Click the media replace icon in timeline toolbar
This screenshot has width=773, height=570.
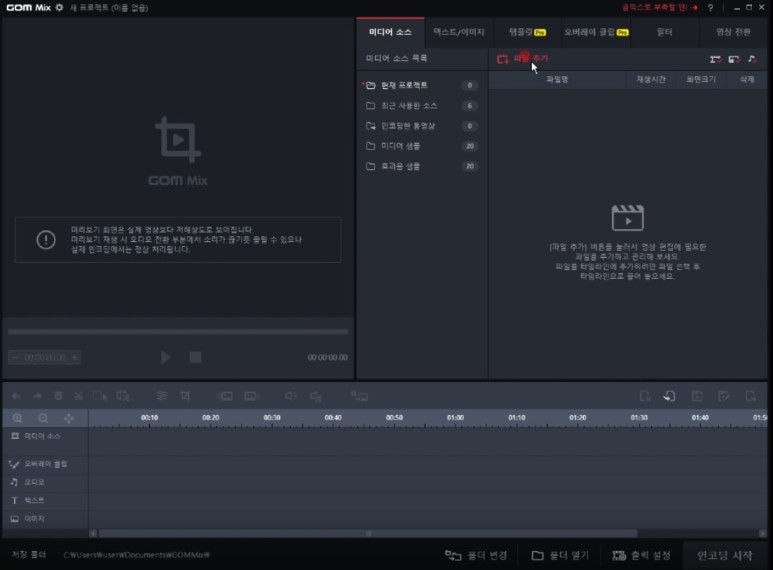tap(359, 396)
